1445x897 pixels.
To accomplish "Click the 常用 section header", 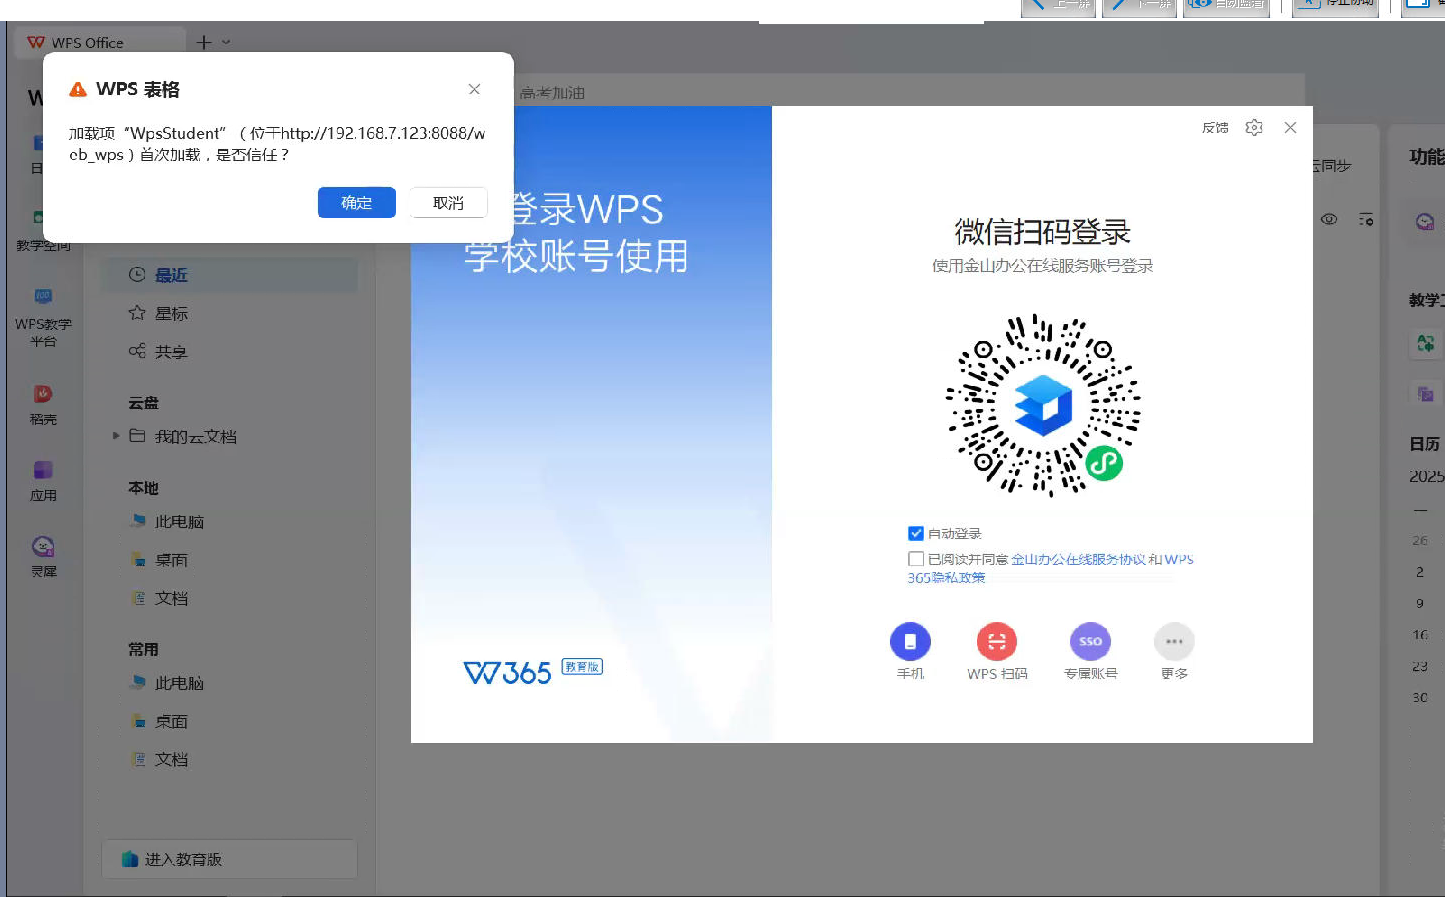I will (143, 649).
